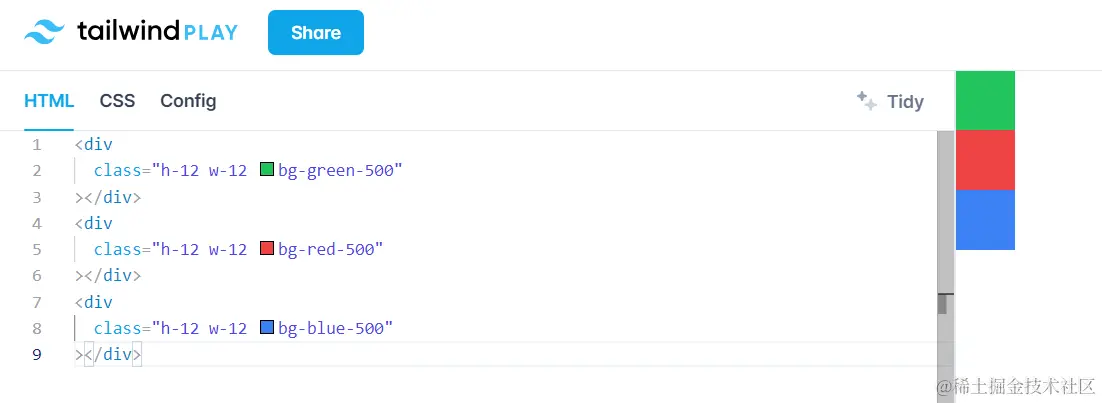Click the green swatch next to bg-green-500

pyautogui.click(x=267, y=170)
